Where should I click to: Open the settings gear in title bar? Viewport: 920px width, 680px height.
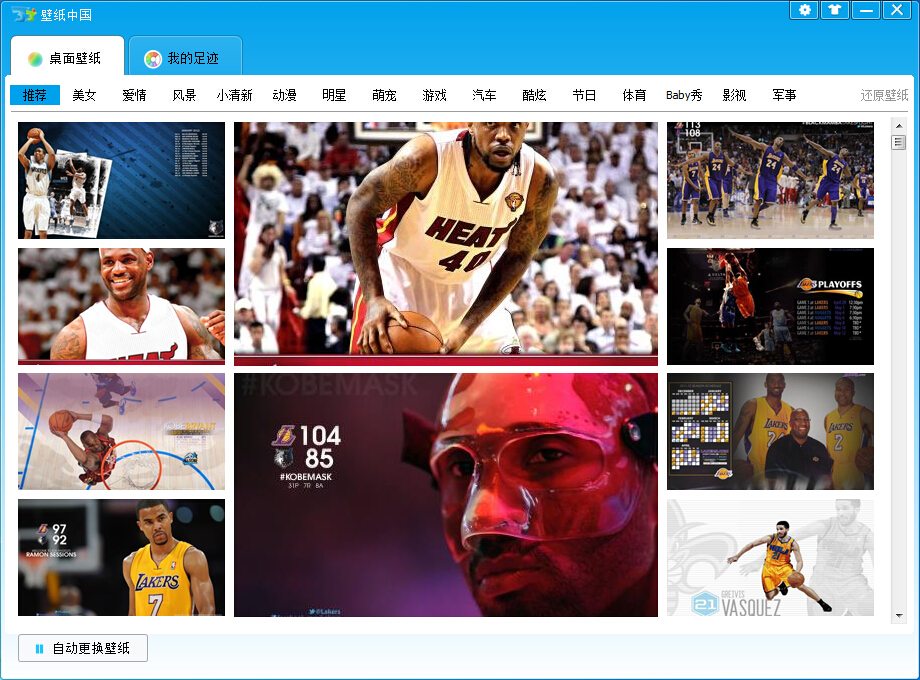804,10
